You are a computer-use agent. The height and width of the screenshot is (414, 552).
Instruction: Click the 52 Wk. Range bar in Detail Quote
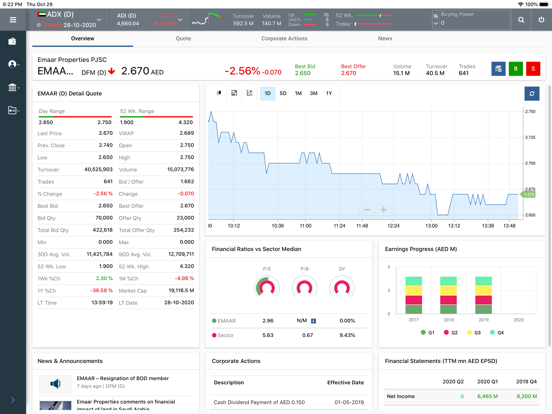tap(156, 117)
